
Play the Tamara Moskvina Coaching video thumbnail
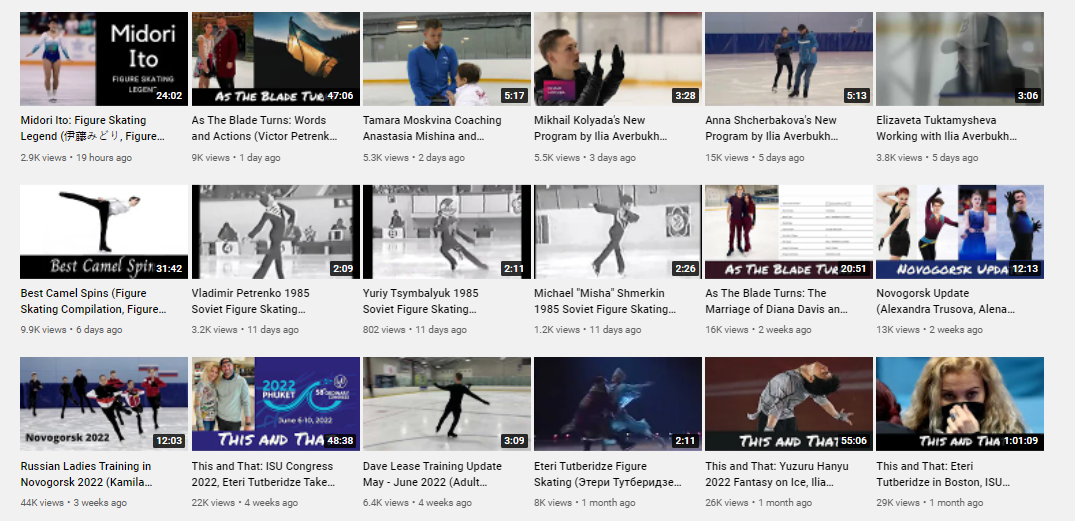446,58
